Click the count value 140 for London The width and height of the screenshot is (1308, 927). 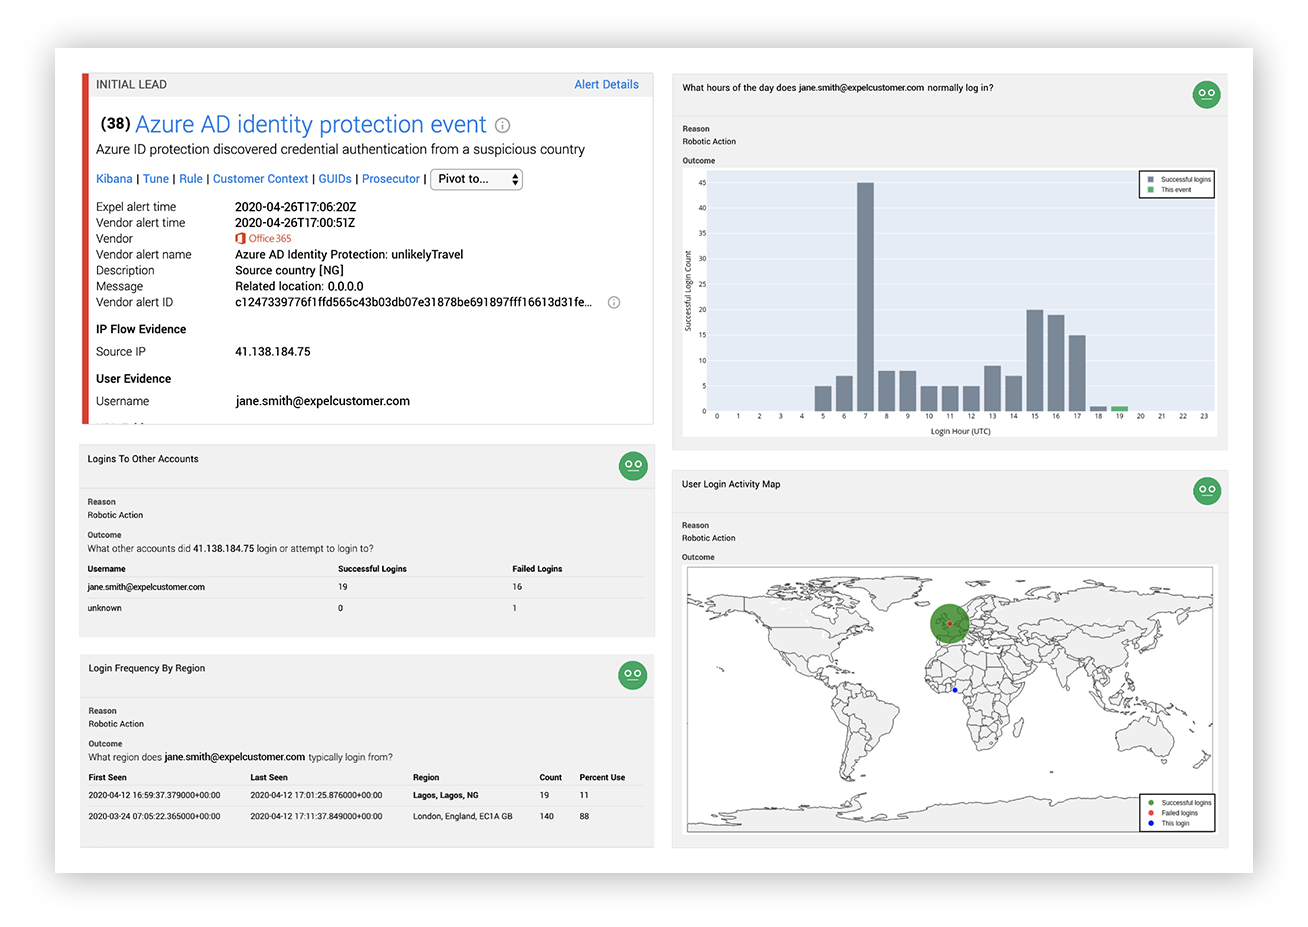547,816
